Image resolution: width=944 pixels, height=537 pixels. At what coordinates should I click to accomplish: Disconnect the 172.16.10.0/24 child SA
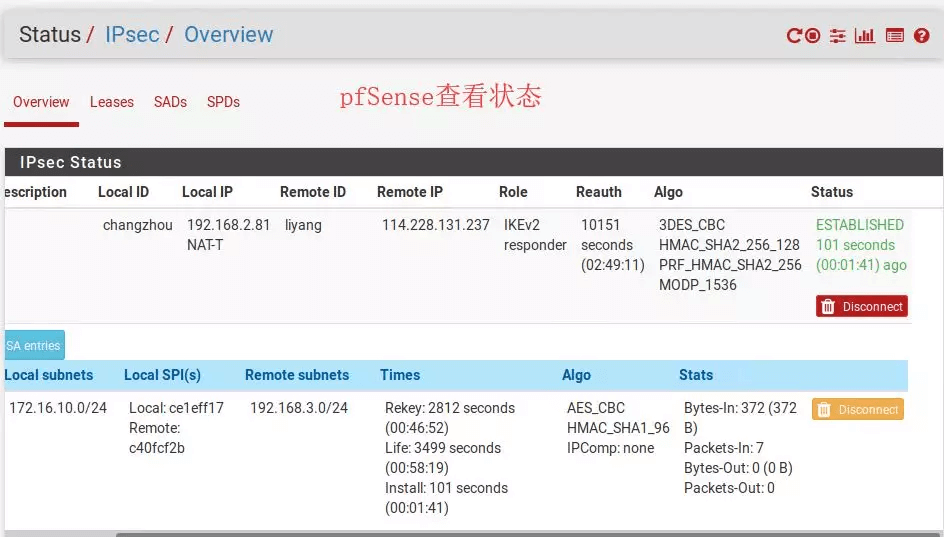pyautogui.click(x=857, y=409)
